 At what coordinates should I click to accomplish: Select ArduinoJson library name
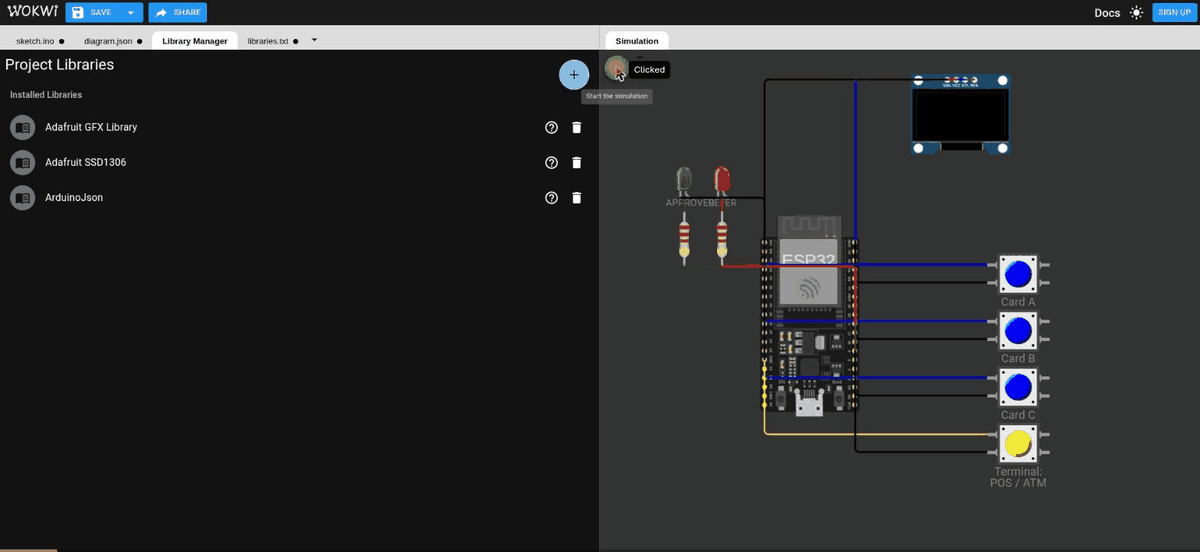coord(74,198)
